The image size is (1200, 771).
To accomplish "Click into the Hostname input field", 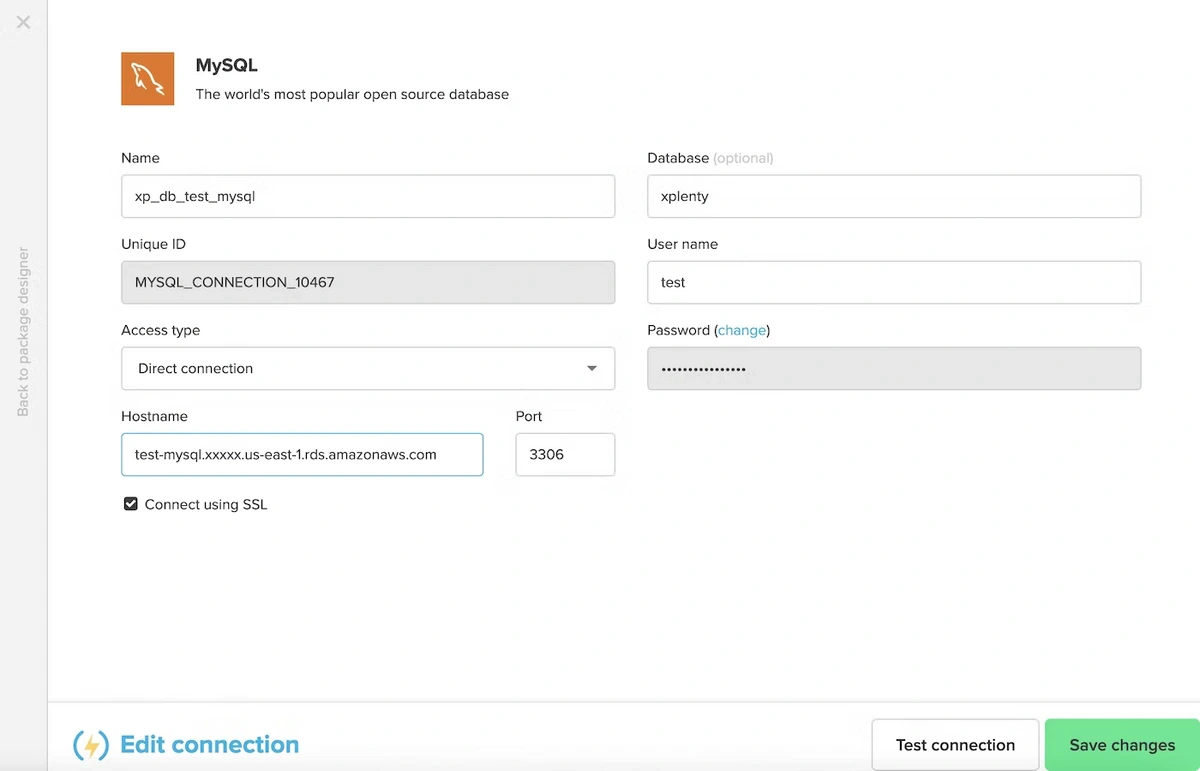I will pyautogui.click(x=302, y=454).
